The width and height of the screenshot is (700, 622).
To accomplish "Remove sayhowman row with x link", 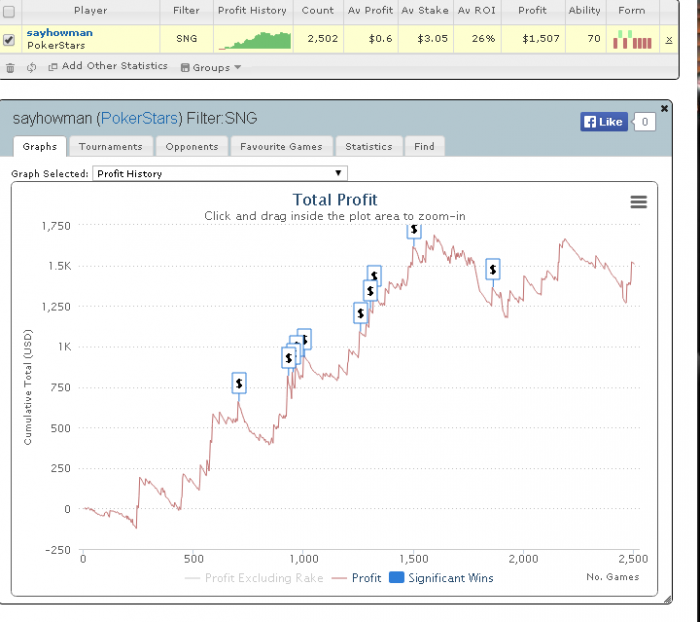I will coord(669,40).
